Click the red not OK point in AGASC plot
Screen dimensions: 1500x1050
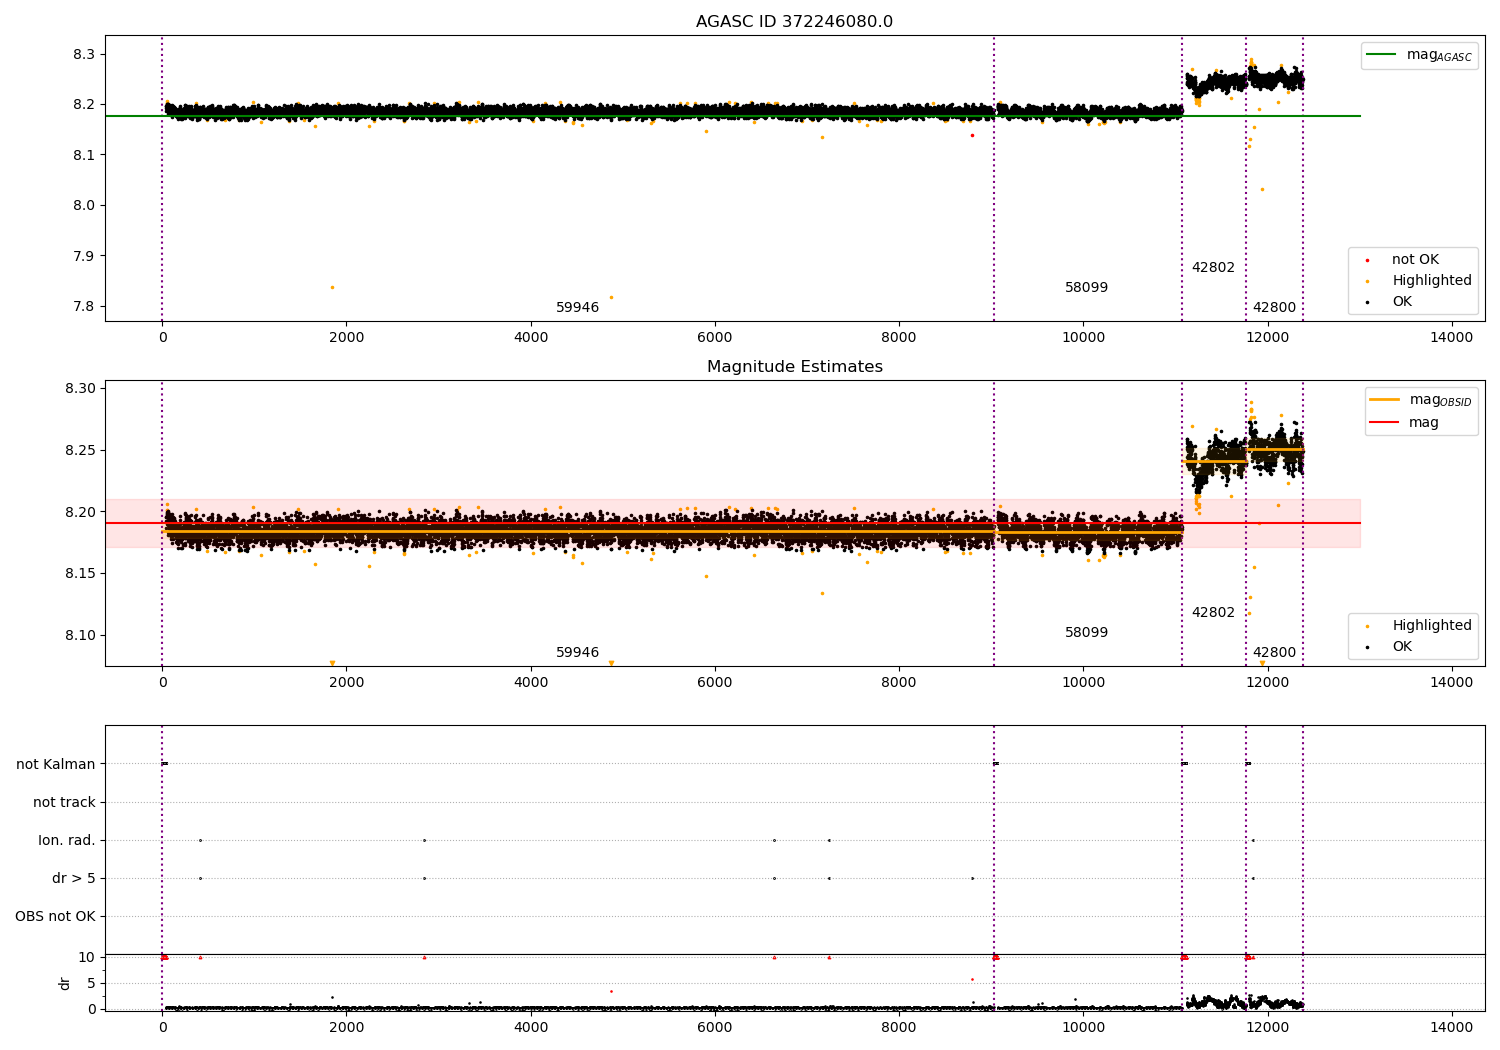tap(971, 135)
